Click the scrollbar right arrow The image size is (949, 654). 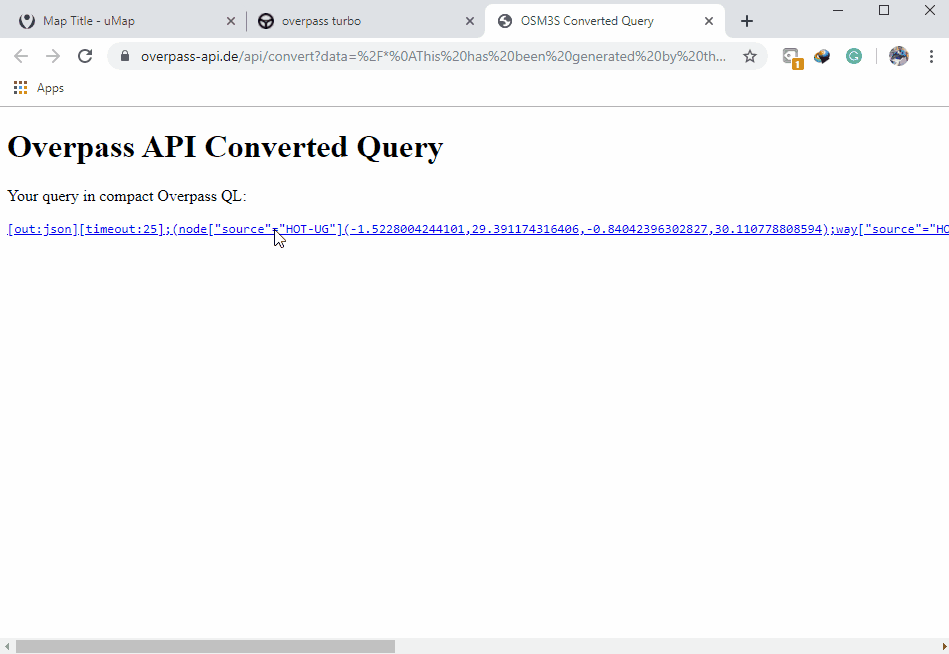pos(941,646)
